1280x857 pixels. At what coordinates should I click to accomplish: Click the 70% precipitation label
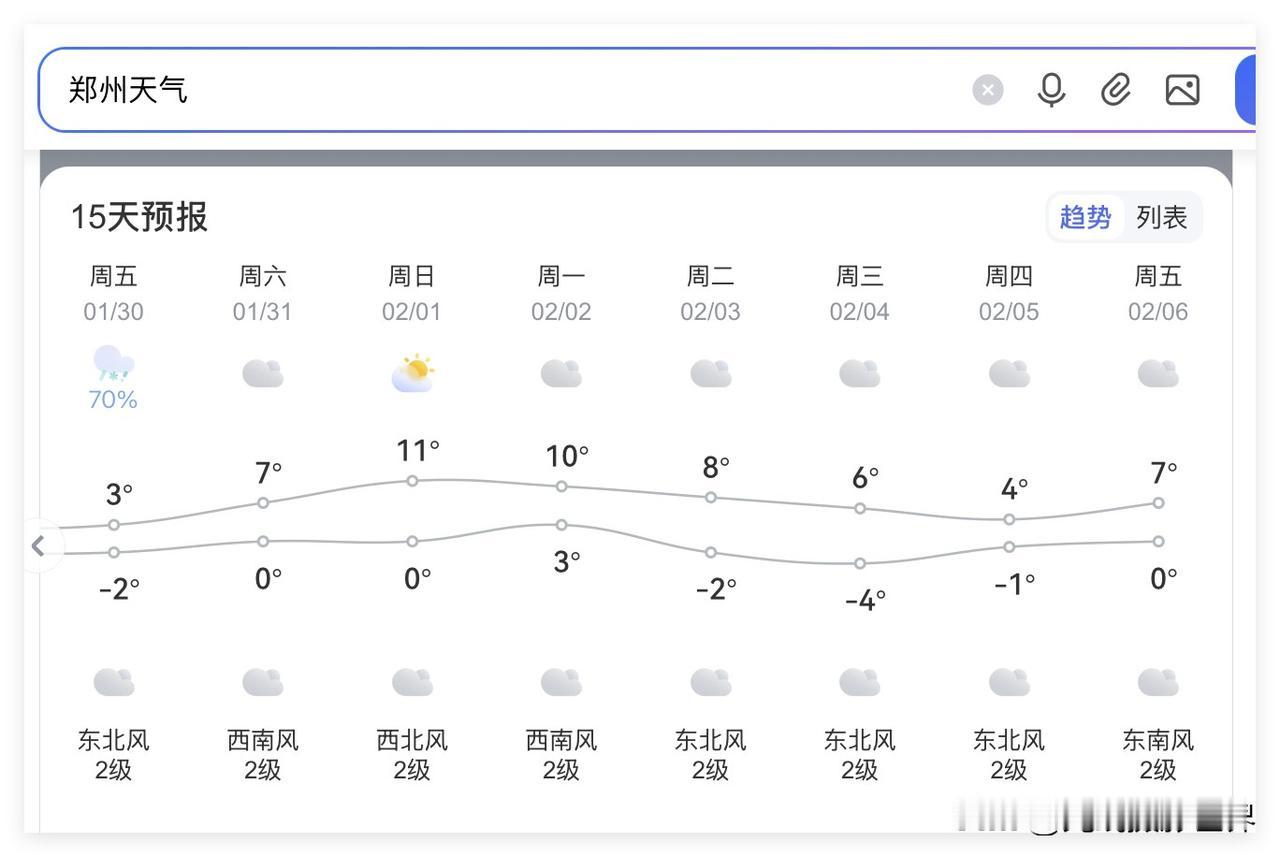click(x=113, y=400)
